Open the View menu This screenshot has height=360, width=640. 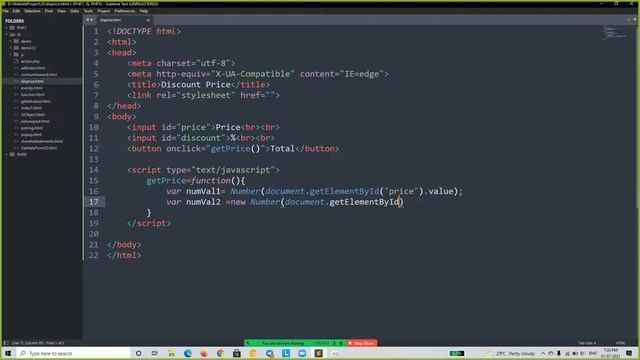pyautogui.click(x=61, y=11)
